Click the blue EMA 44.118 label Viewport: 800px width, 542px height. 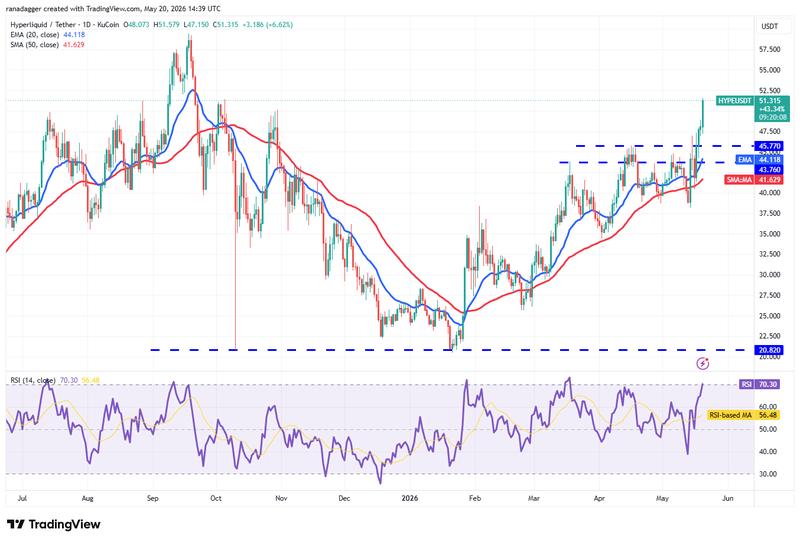click(x=759, y=160)
